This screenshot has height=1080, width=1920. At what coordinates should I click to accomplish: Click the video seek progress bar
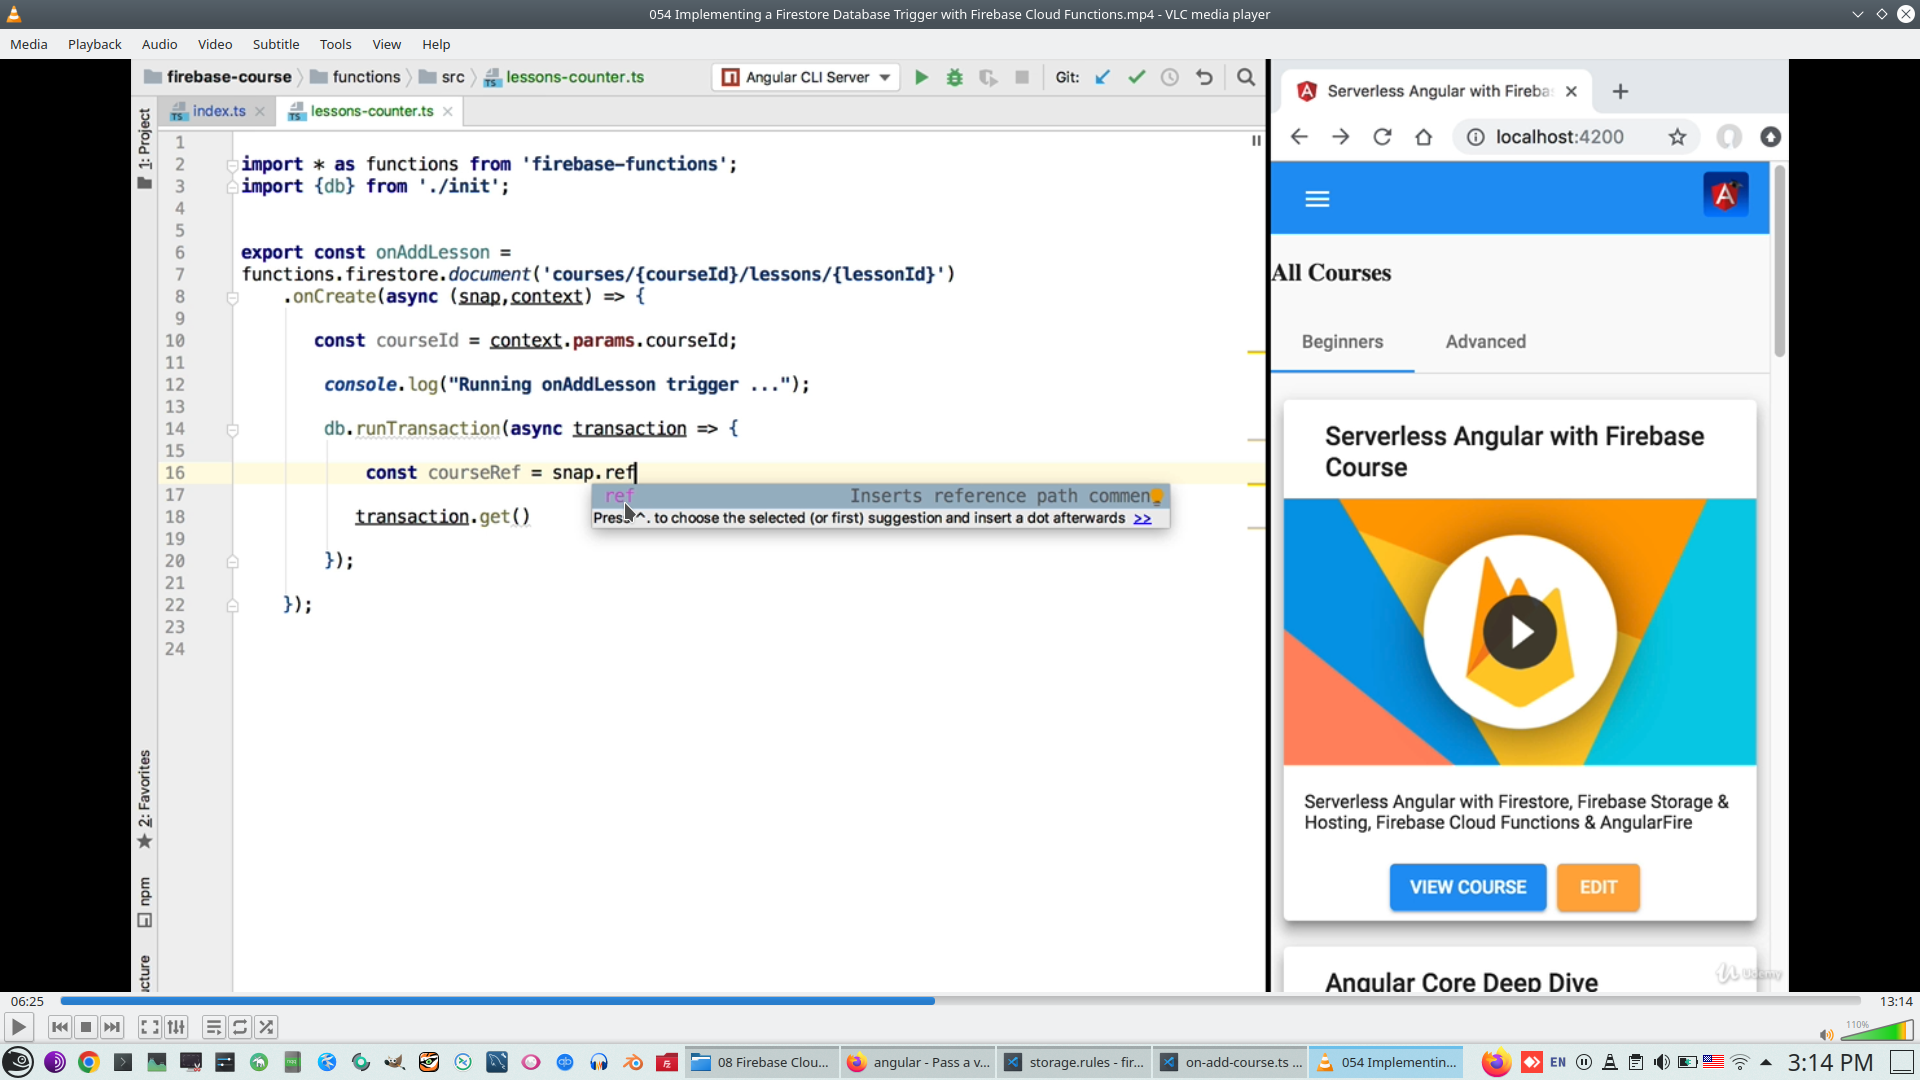960,1000
